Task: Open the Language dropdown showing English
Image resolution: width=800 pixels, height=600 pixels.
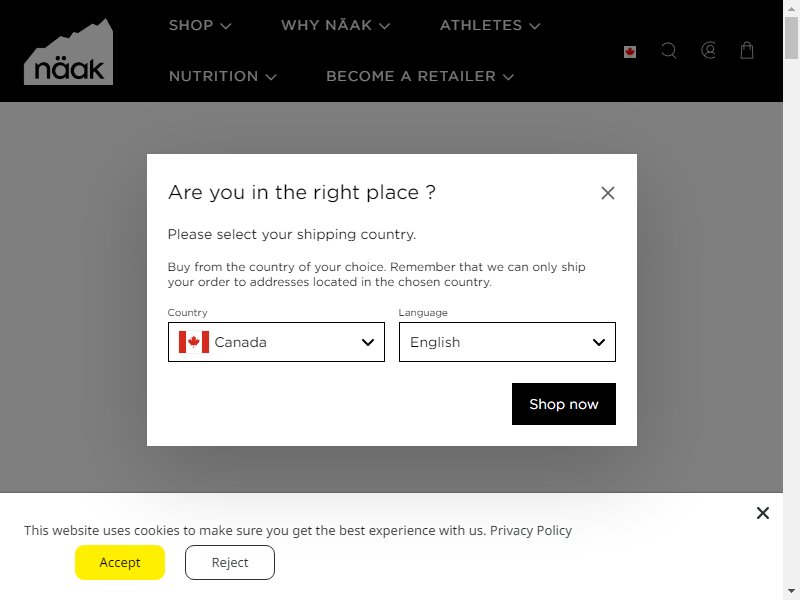Action: coord(507,342)
